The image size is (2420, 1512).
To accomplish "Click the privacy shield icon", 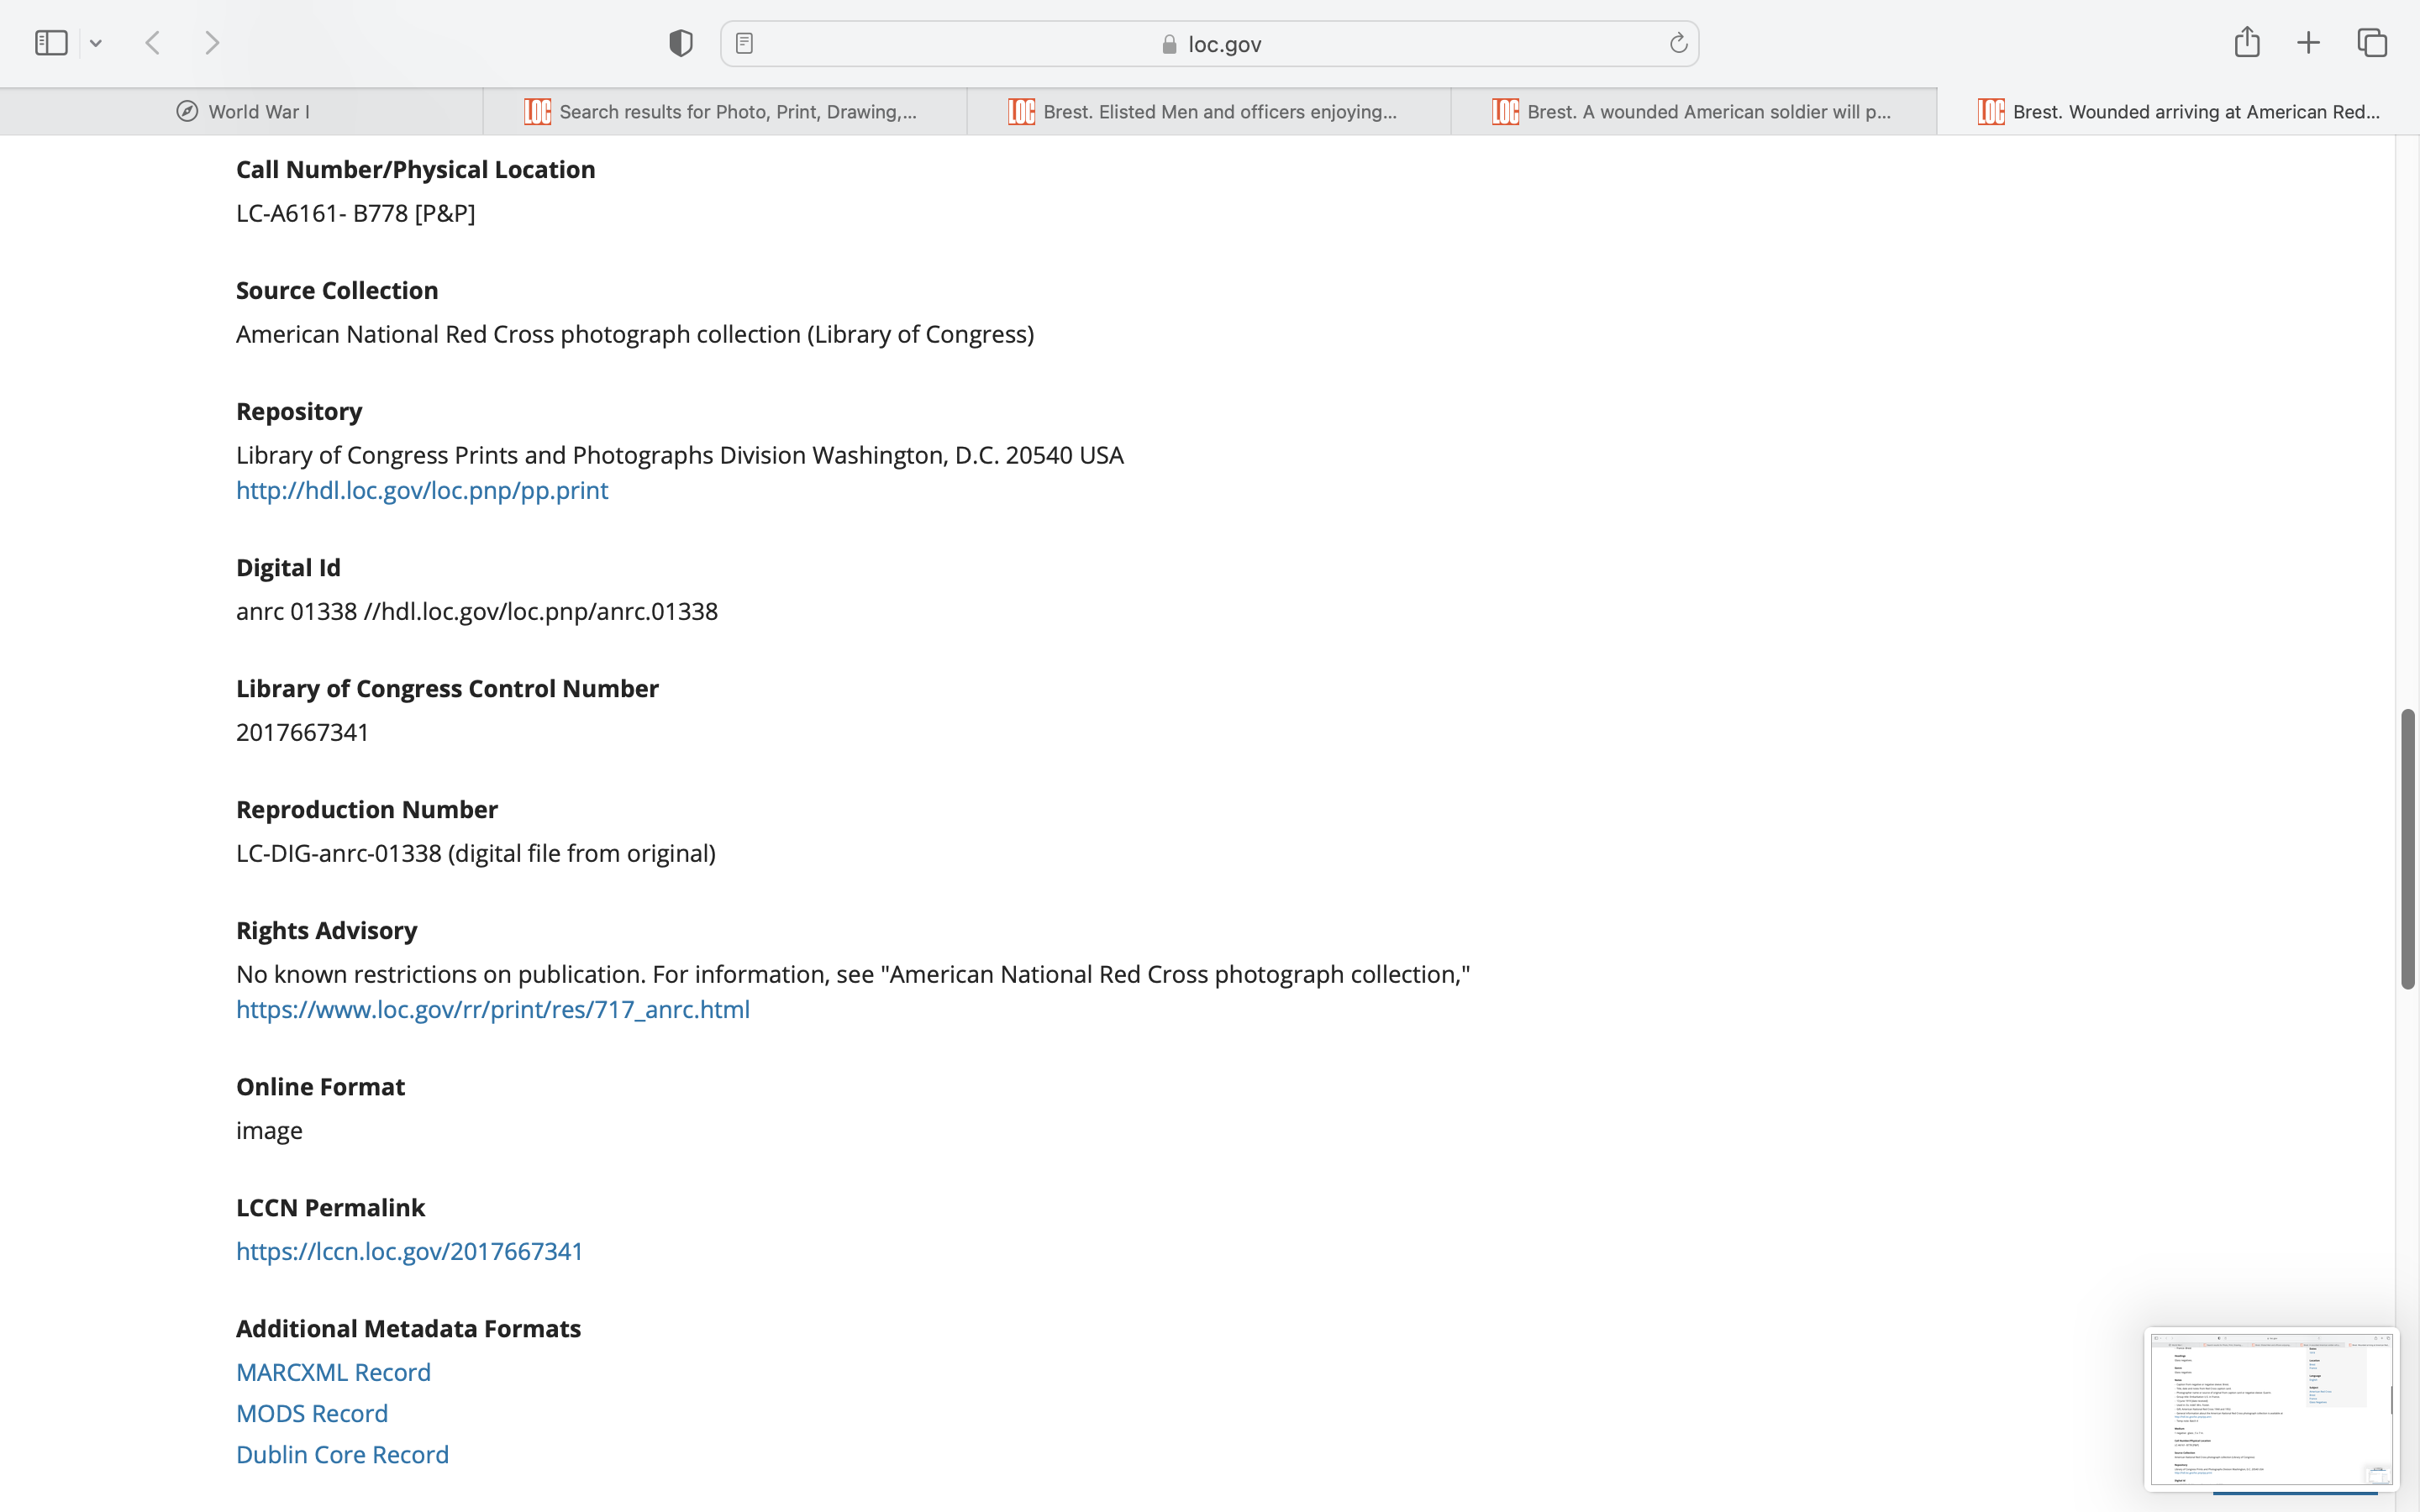I will pyautogui.click(x=680, y=43).
